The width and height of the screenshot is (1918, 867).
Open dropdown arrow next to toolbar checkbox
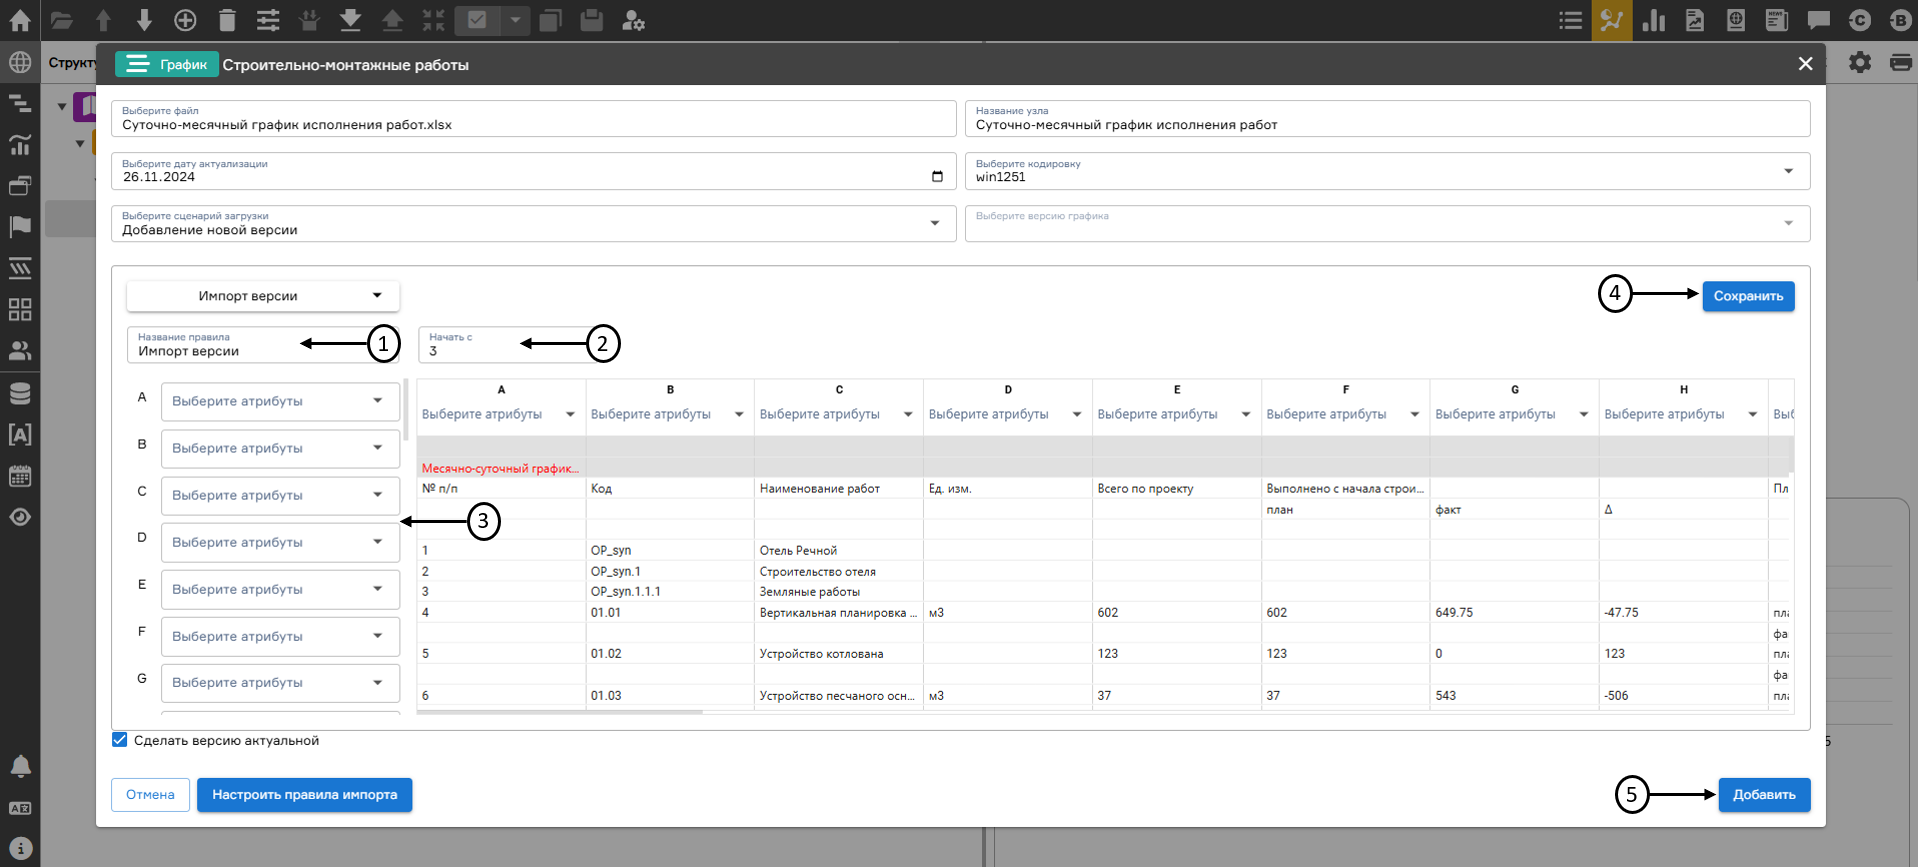point(515,20)
